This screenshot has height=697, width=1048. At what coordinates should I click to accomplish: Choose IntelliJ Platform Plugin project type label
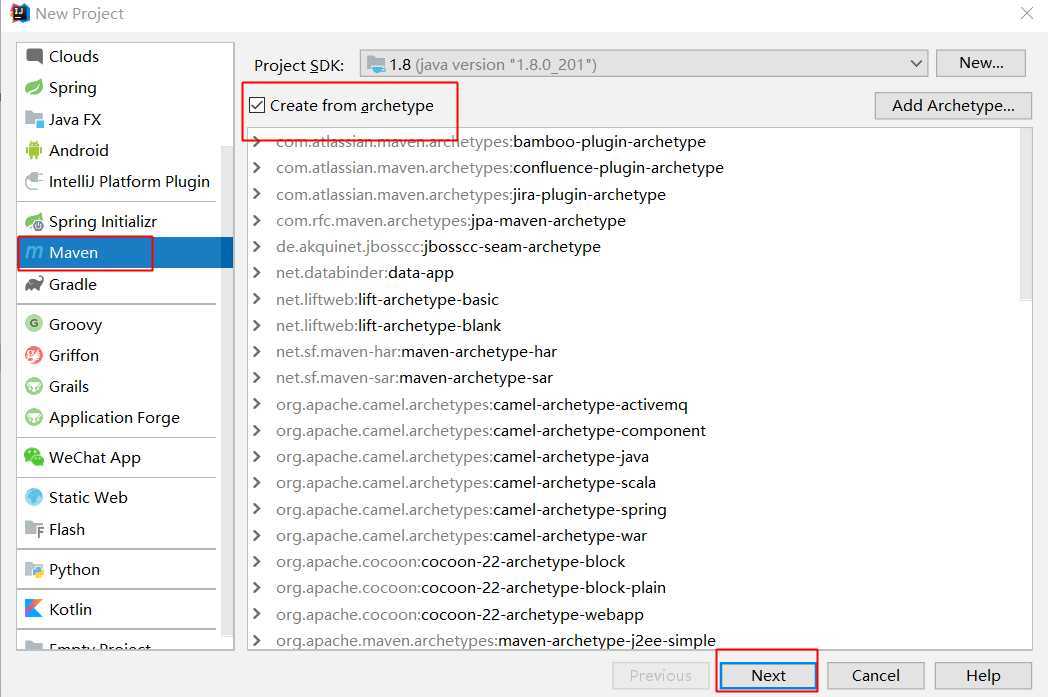tap(129, 182)
